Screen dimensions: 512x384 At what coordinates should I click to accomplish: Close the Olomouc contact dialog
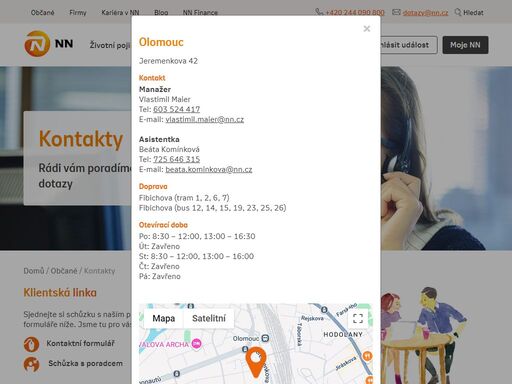pos(367,29)
